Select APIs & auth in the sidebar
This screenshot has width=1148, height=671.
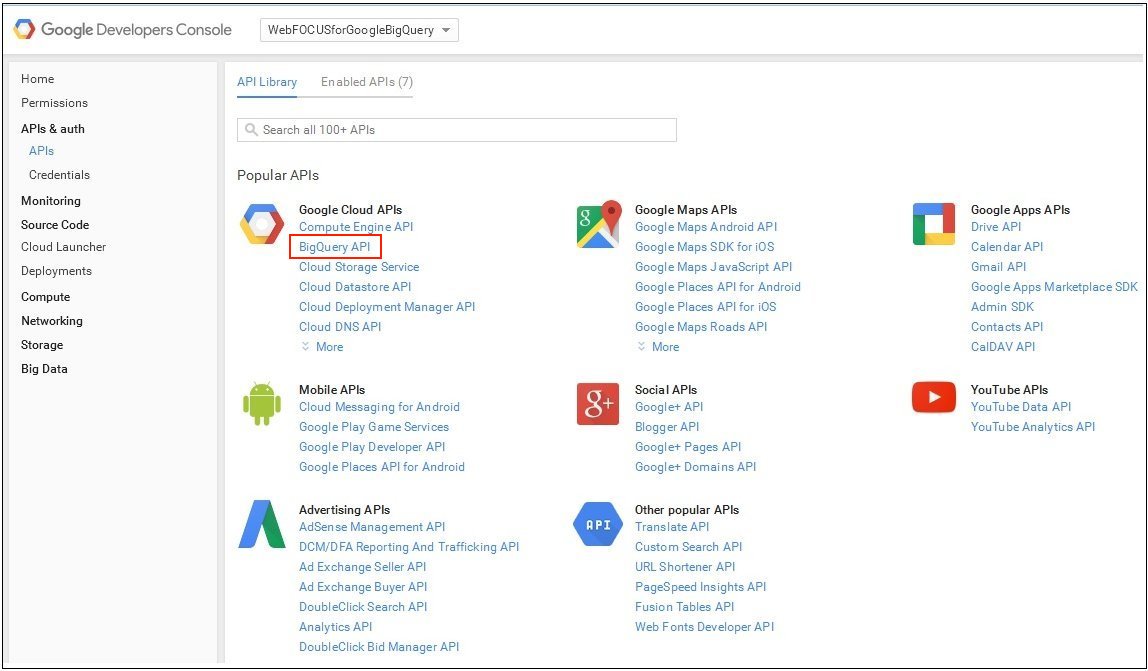tap(53, 129)
